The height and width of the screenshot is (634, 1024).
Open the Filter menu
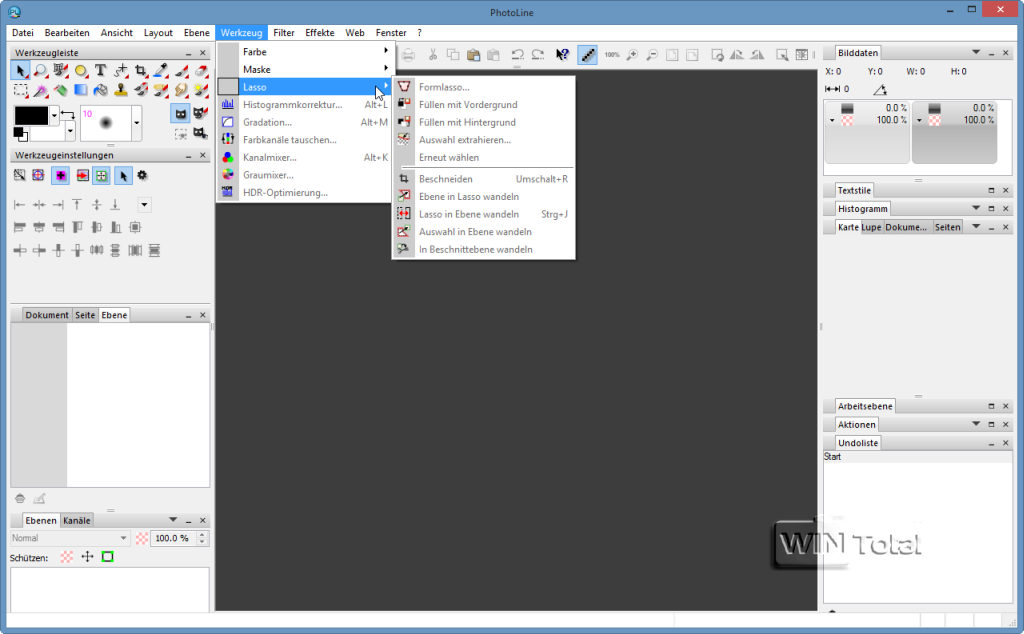(283, 33)
